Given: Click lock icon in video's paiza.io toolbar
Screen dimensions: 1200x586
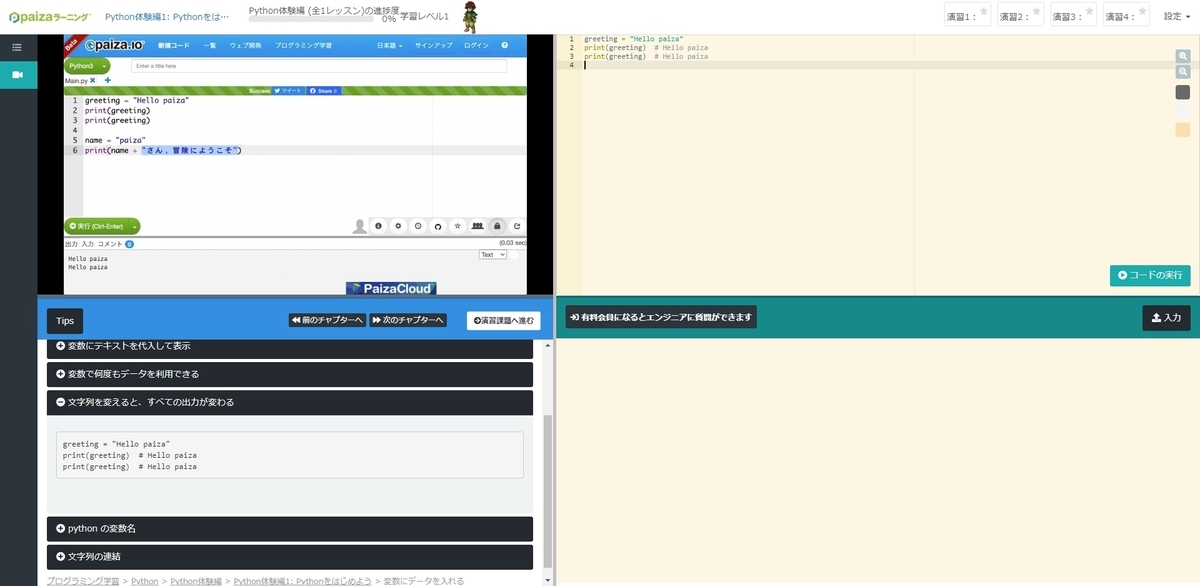Looking at the screenshot, I should click(497, 226).
